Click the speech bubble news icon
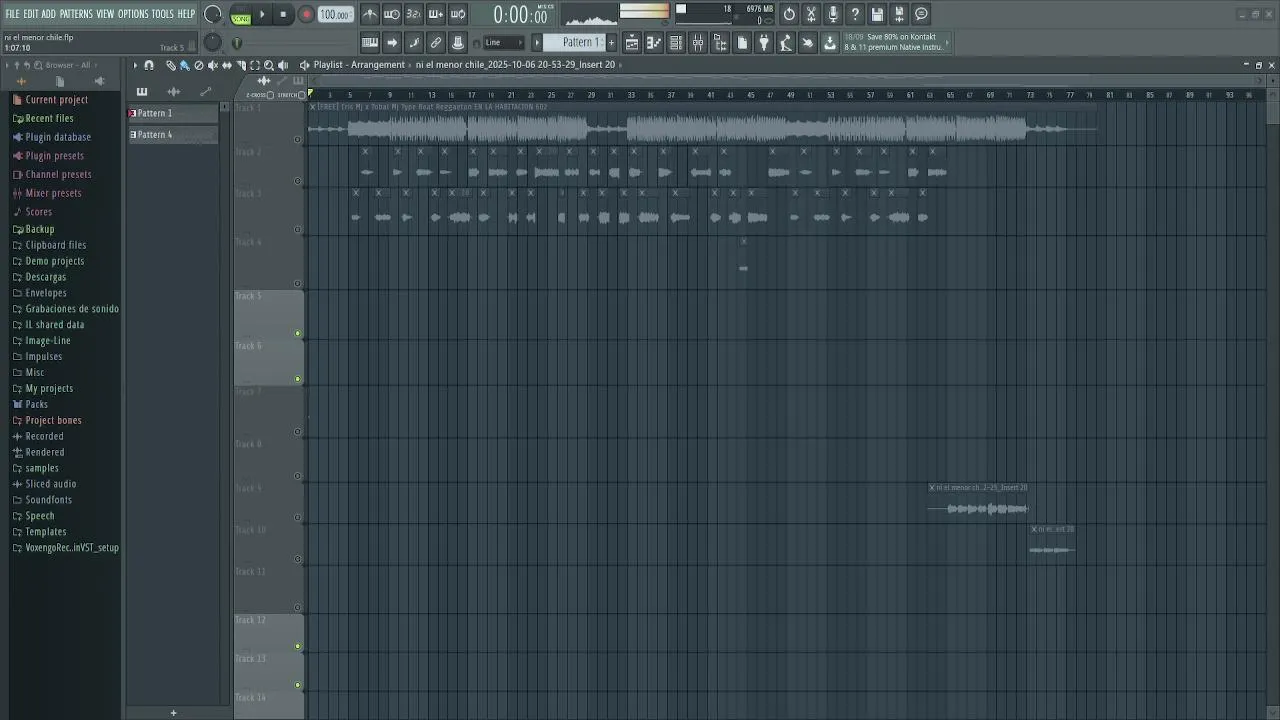Viewport: 1280px width, 720px height. pos(921,14)
